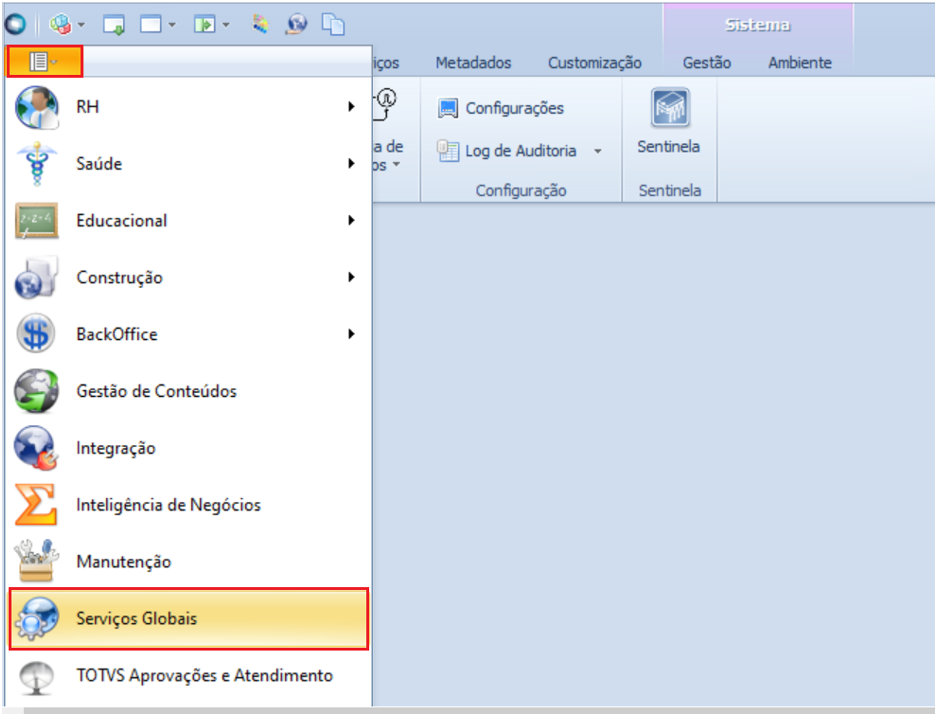
Task: Open Configurações ribbon button label
Action: click(x=515, y=109)
